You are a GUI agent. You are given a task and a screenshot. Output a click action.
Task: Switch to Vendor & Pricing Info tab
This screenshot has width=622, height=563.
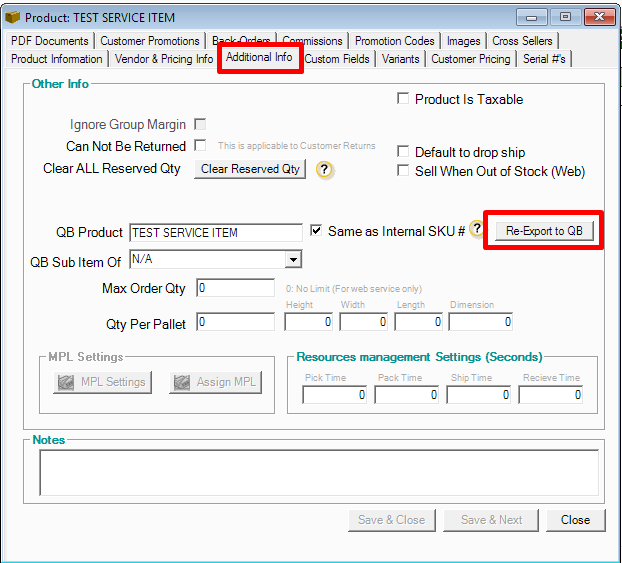point(164,59)
